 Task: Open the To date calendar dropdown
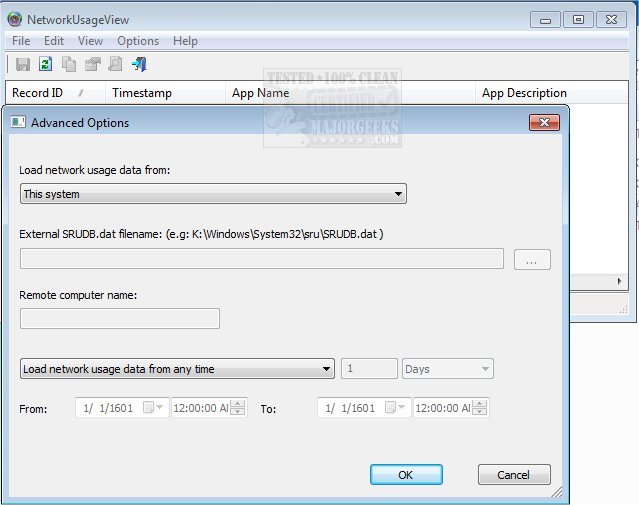pyautogui.click(x=395, y=407)
